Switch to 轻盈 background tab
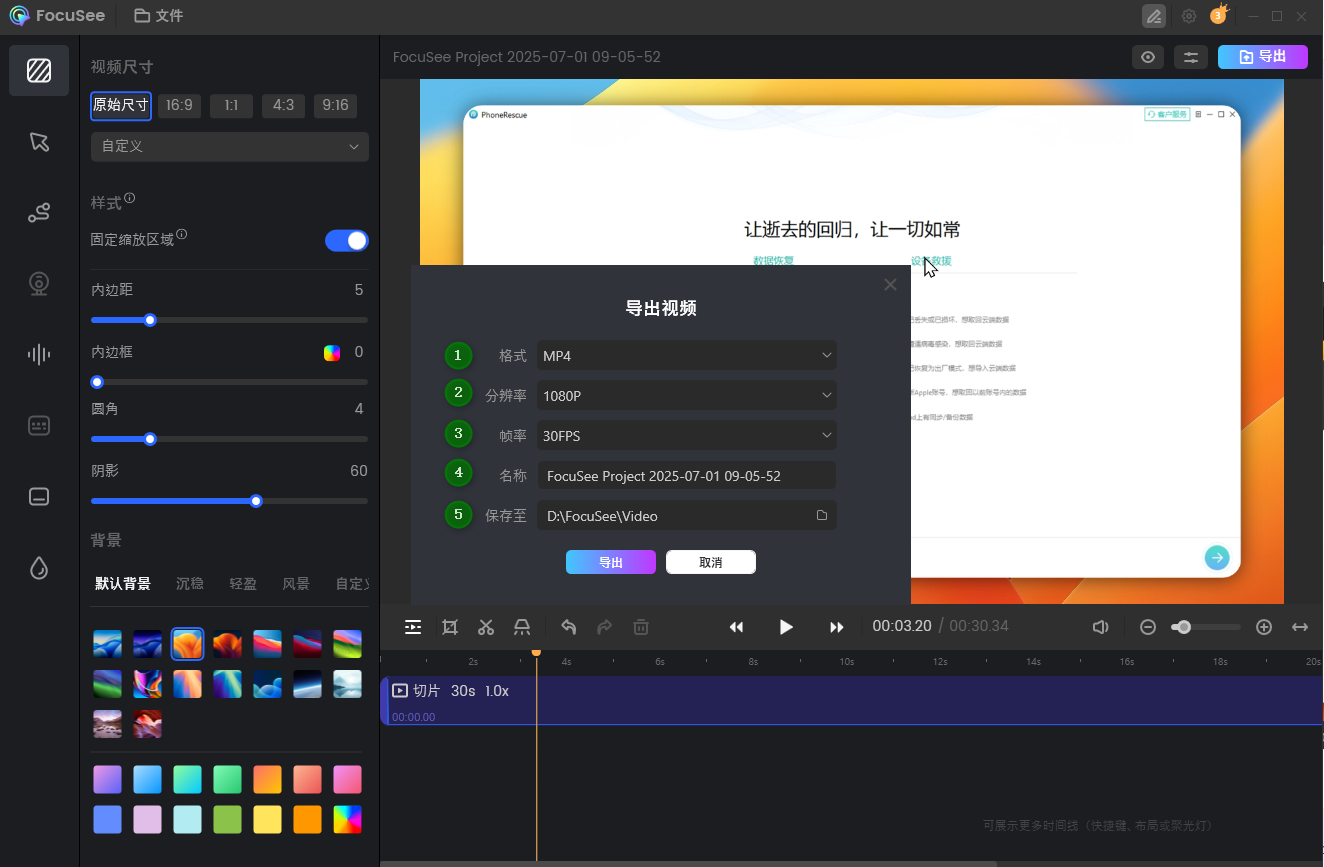1324x867 pixels. (243, 584)
